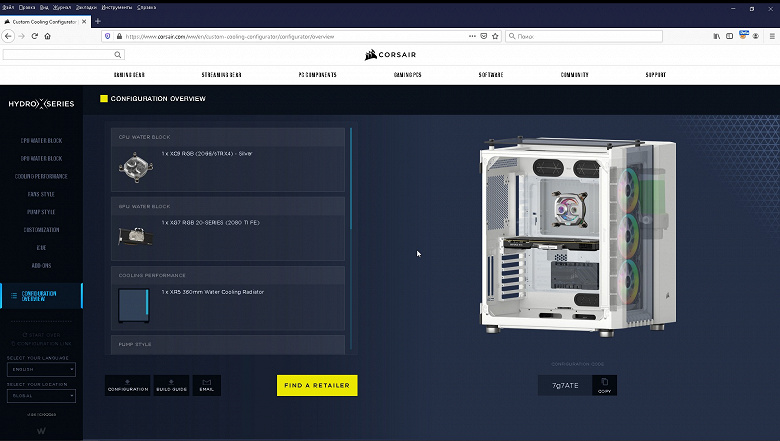
Task: Click the XR5 360mm radiator thumbnail
Action: tap(134, 305)
